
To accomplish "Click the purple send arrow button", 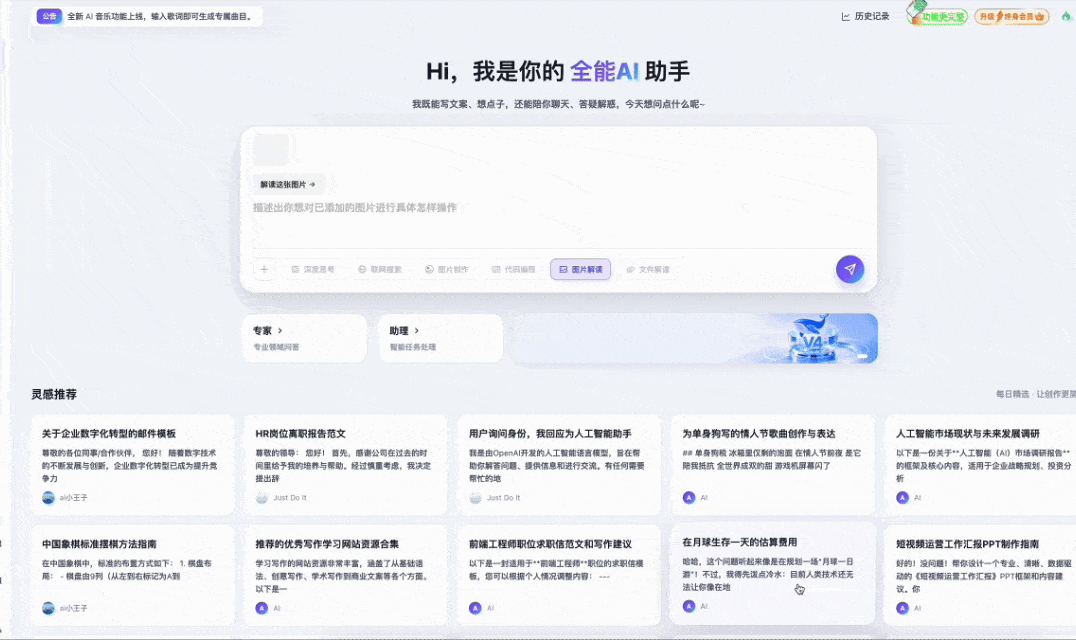I will click(850, 270).
